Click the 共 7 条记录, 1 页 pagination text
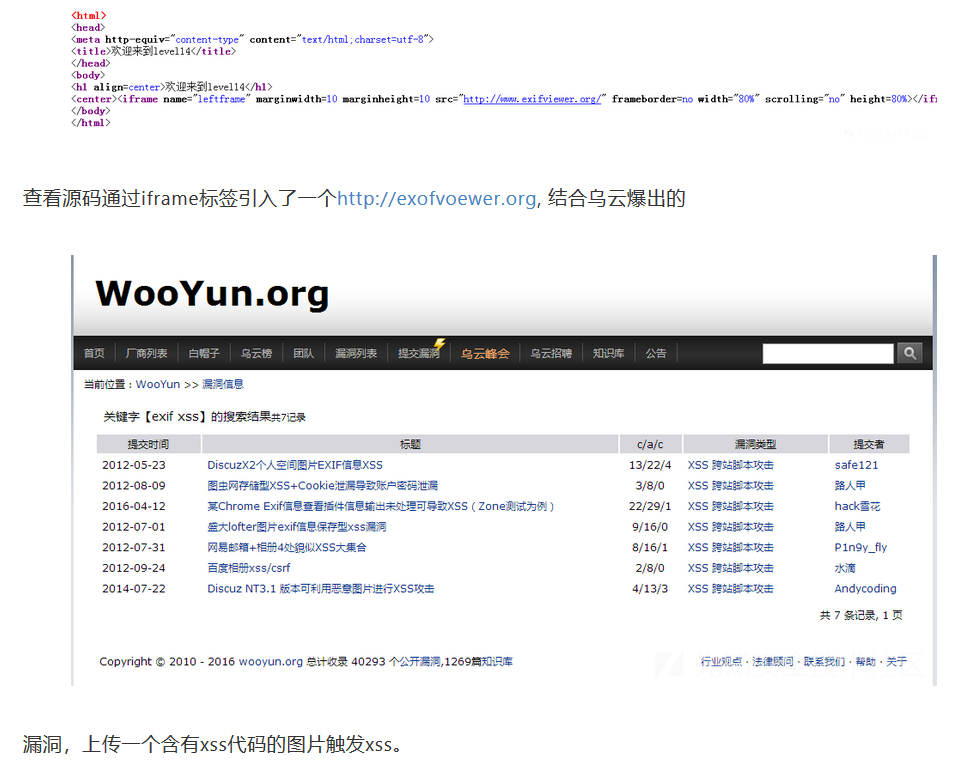The height and width of the screenshot is (761, 962). click(861, 615)
